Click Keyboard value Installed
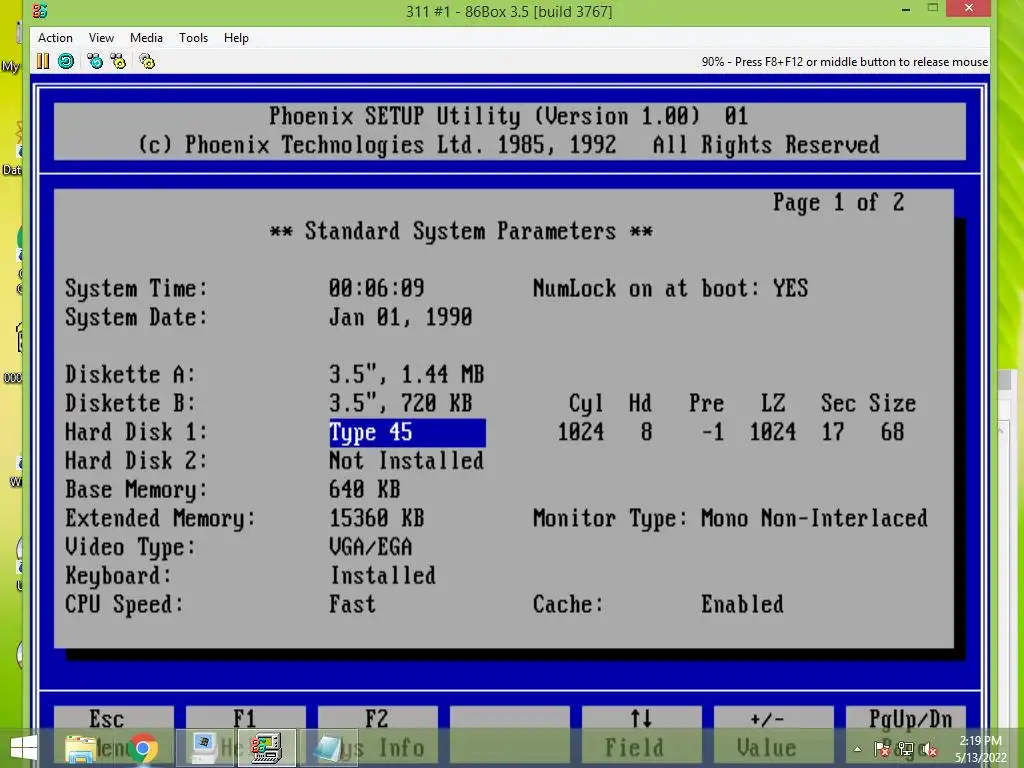This screenshot has height=768, width=1024. point(383,576)
